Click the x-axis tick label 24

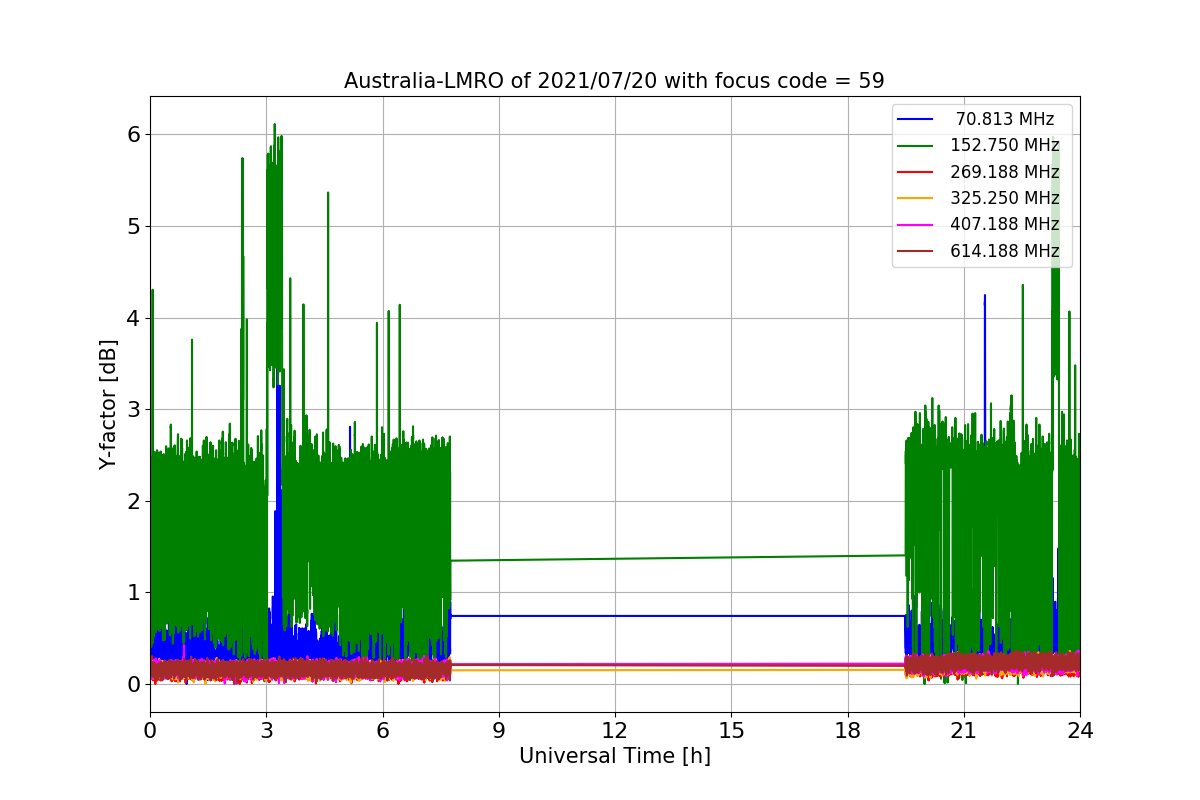click(1080, 730)
